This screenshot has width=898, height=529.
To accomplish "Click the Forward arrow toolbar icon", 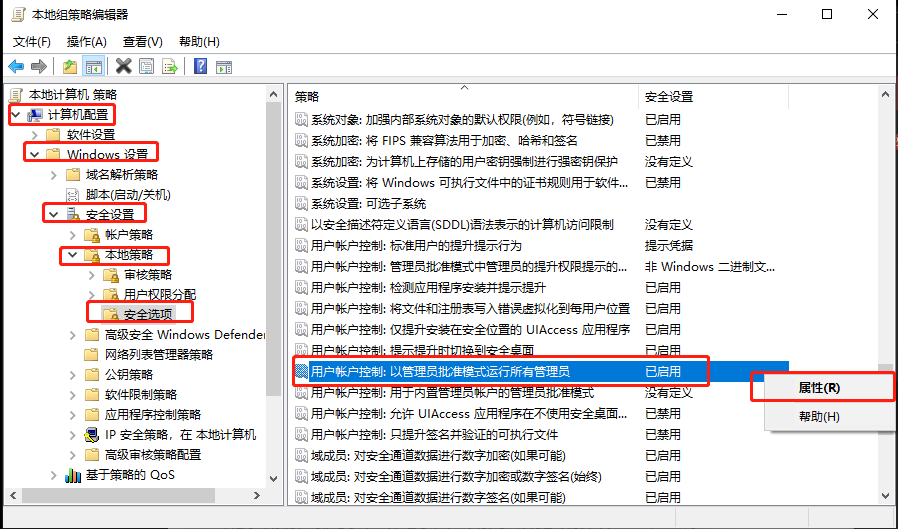I will pyautogui.click(x=38, y=66).
